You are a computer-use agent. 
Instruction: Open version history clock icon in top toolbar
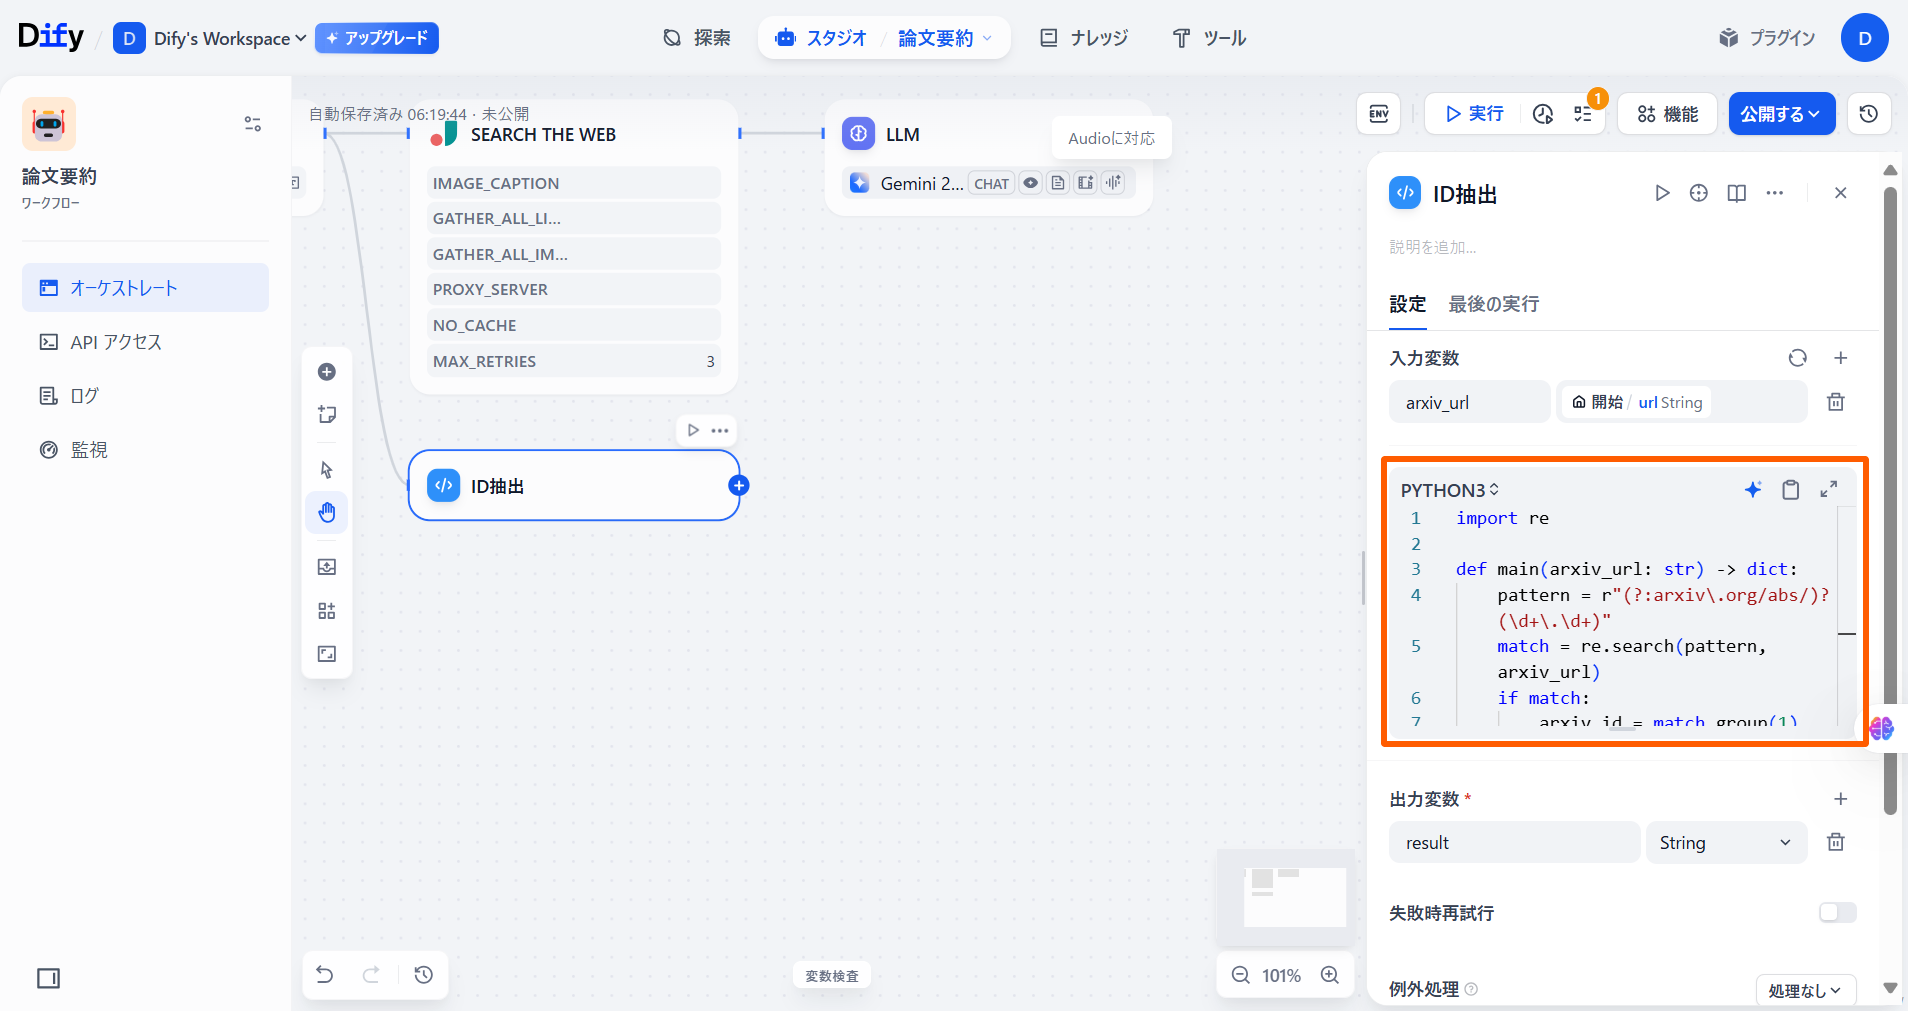coord(1868,114)
